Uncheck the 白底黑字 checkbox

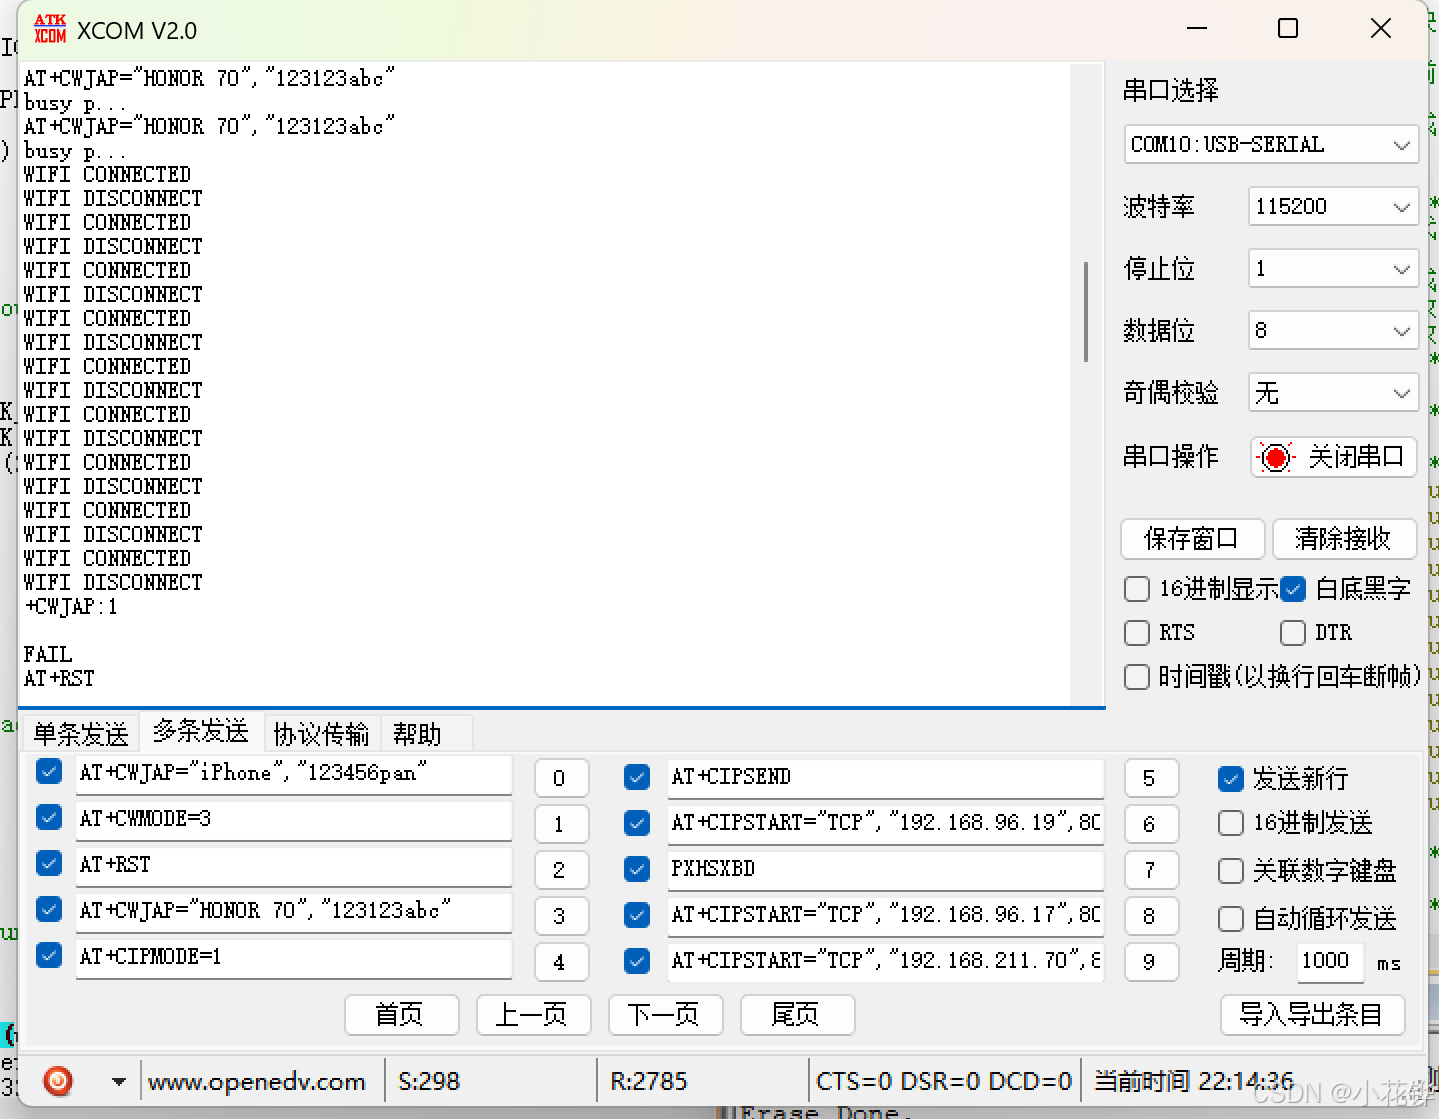(1293, 589)
